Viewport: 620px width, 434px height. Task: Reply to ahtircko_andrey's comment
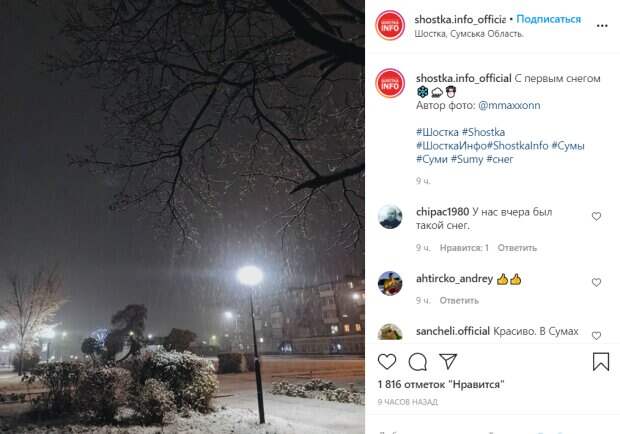[459, 300]
